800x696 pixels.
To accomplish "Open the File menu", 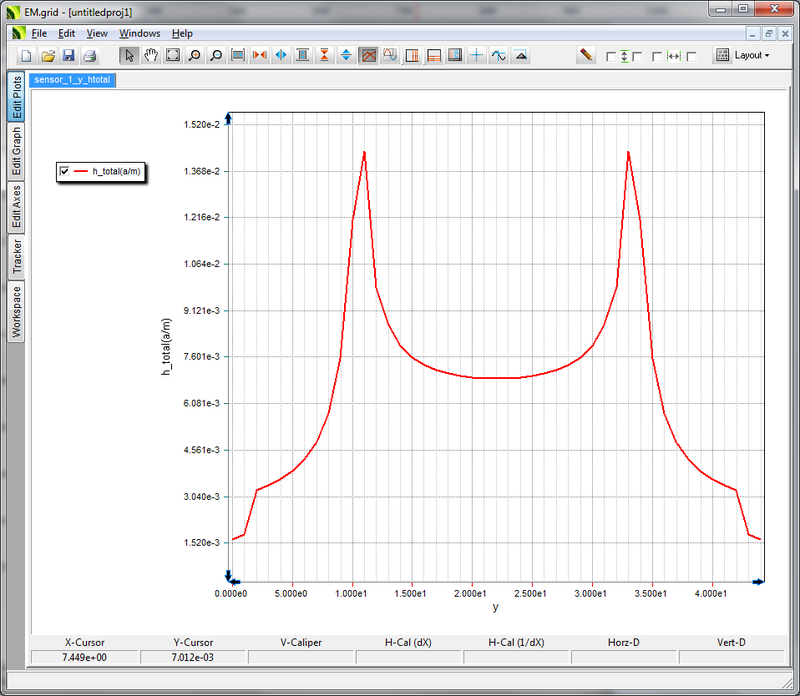I will click(x=39, y=33).
